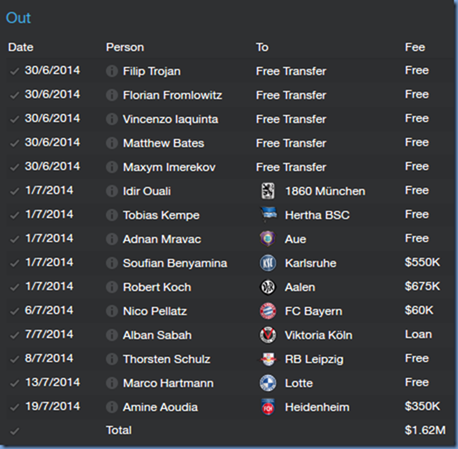Select the $350K fee for Amine Aoudia
Viewport: 458px width, 449px height.
tap(422, 406)
